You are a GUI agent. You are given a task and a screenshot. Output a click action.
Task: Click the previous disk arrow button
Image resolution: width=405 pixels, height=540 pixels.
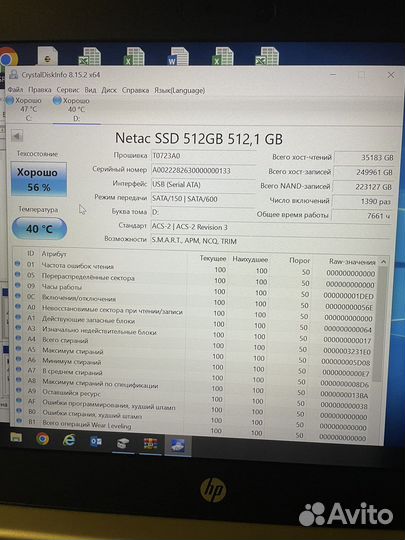pyautogui.click(x=17, y=136)
